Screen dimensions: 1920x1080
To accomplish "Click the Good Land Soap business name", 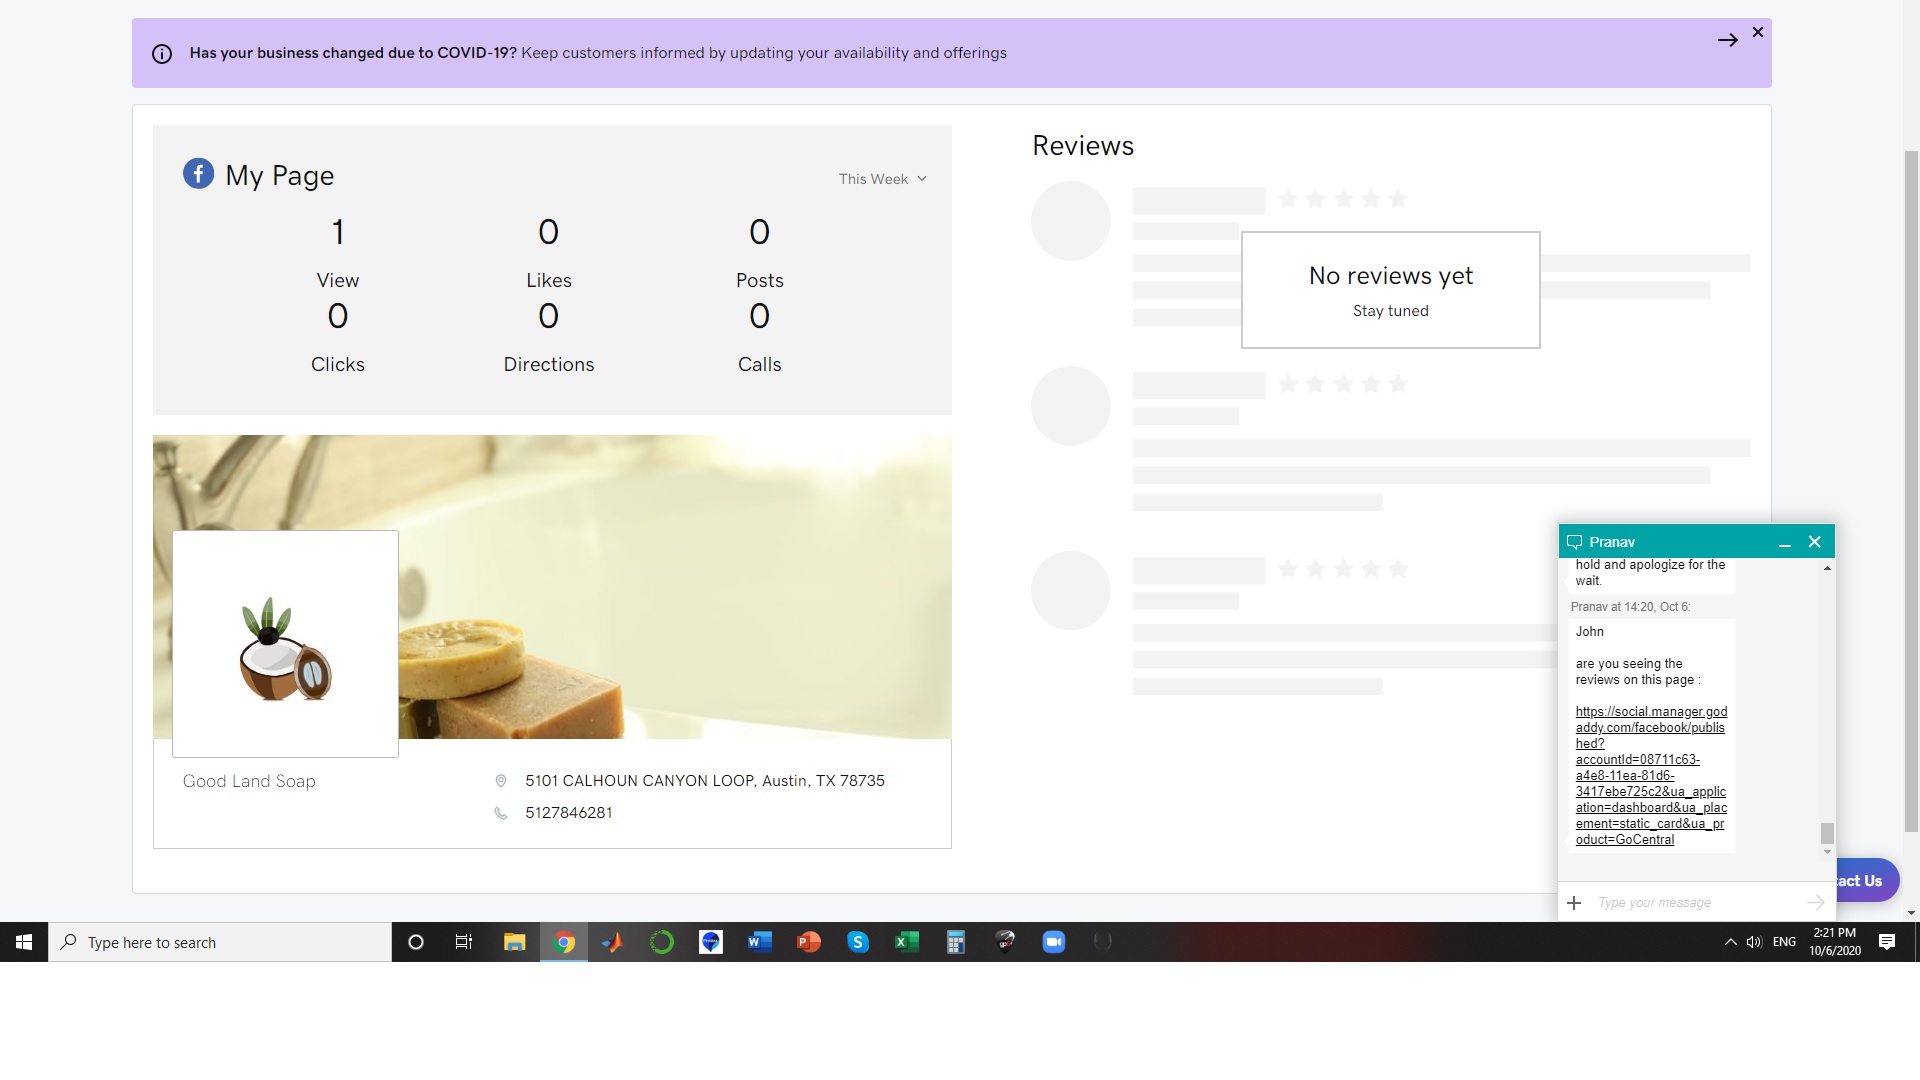I will (x=249, y=781).
